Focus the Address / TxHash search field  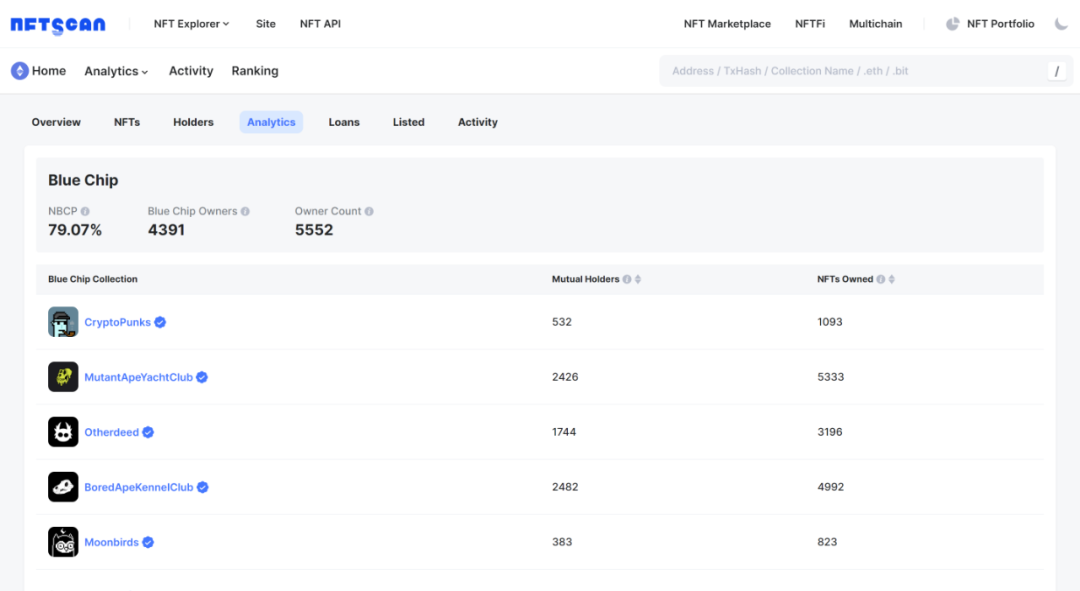pos(866,71)
